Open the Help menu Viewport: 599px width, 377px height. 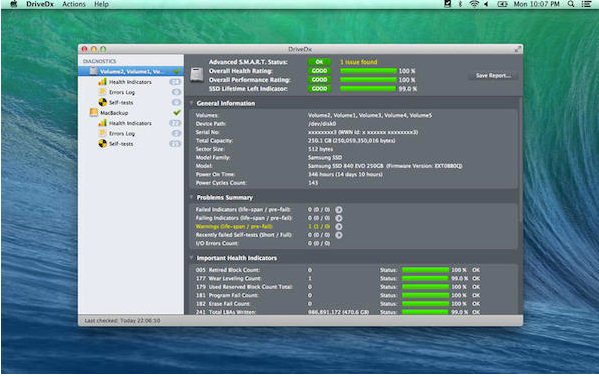coord(101,4)
